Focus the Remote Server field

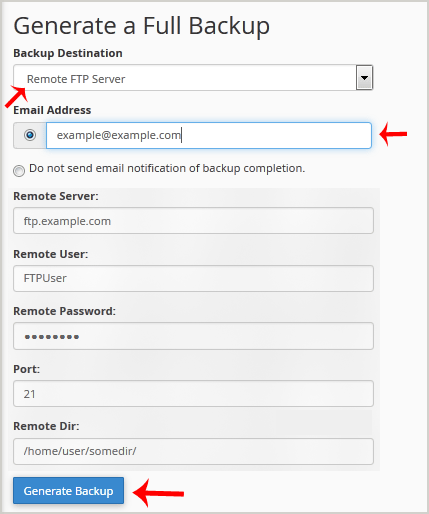193,221
